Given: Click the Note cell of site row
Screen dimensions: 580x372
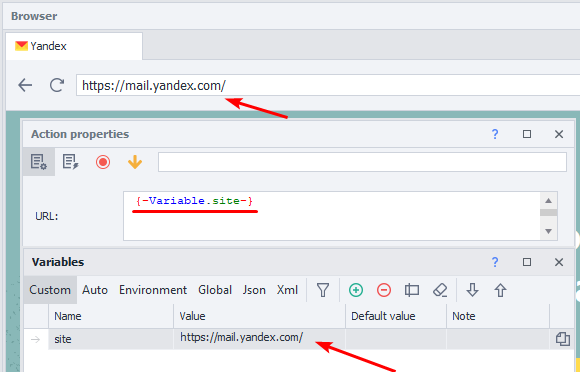Looking at the screenshot, I should click(x=498, y=339).
